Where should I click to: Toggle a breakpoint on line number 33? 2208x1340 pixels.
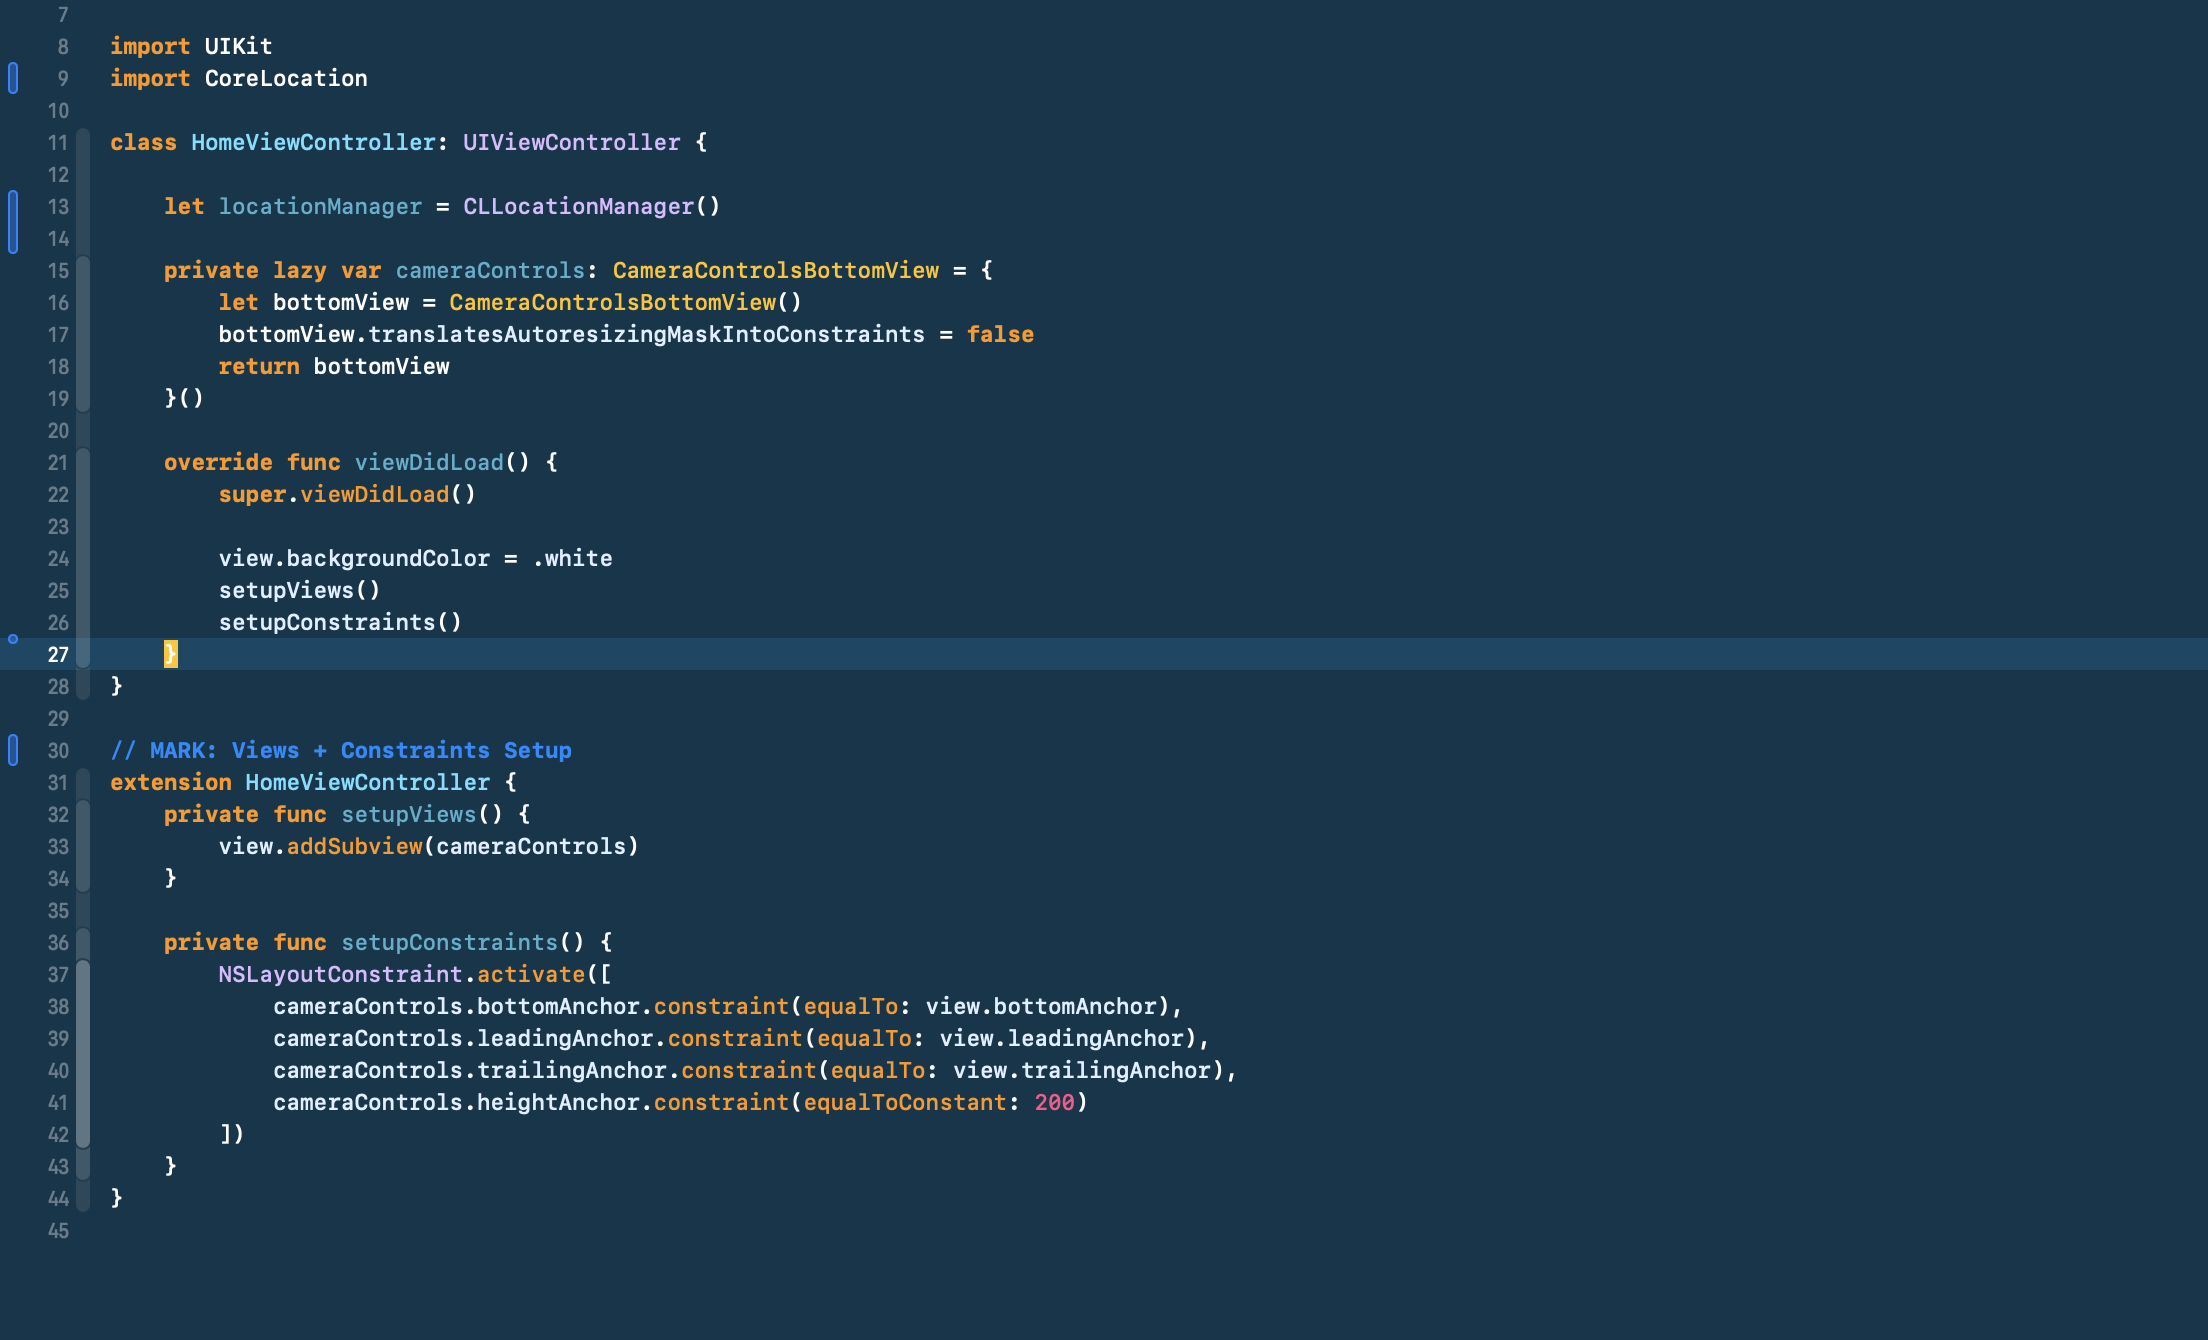click(x=58, y=846)
